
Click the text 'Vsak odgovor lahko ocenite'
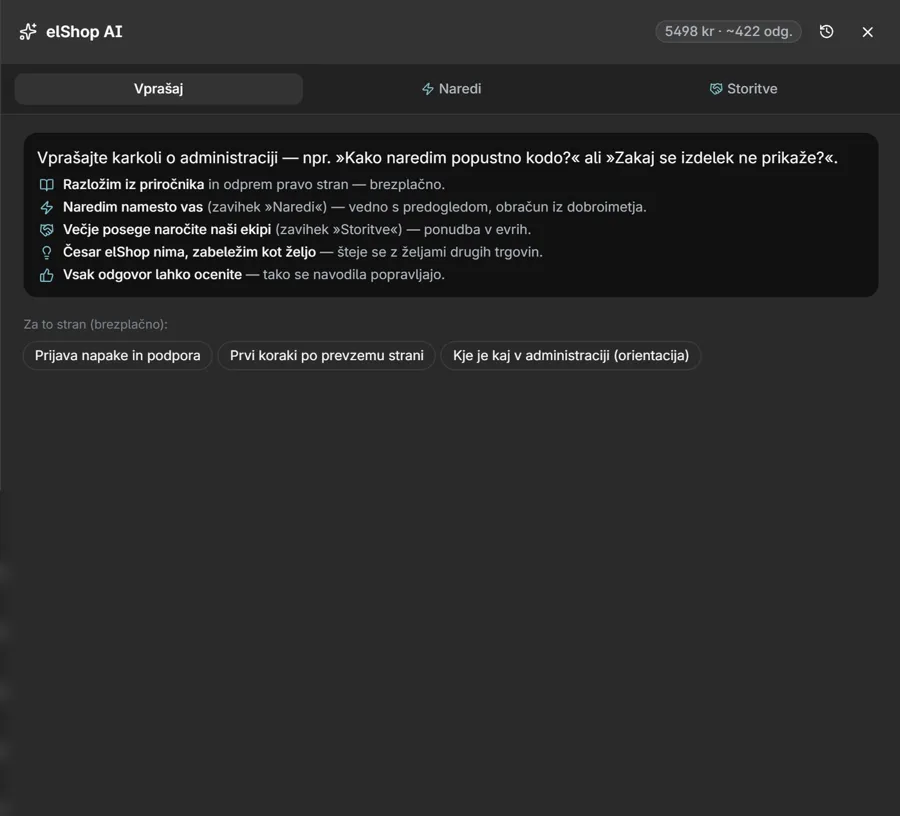point(152,275)
